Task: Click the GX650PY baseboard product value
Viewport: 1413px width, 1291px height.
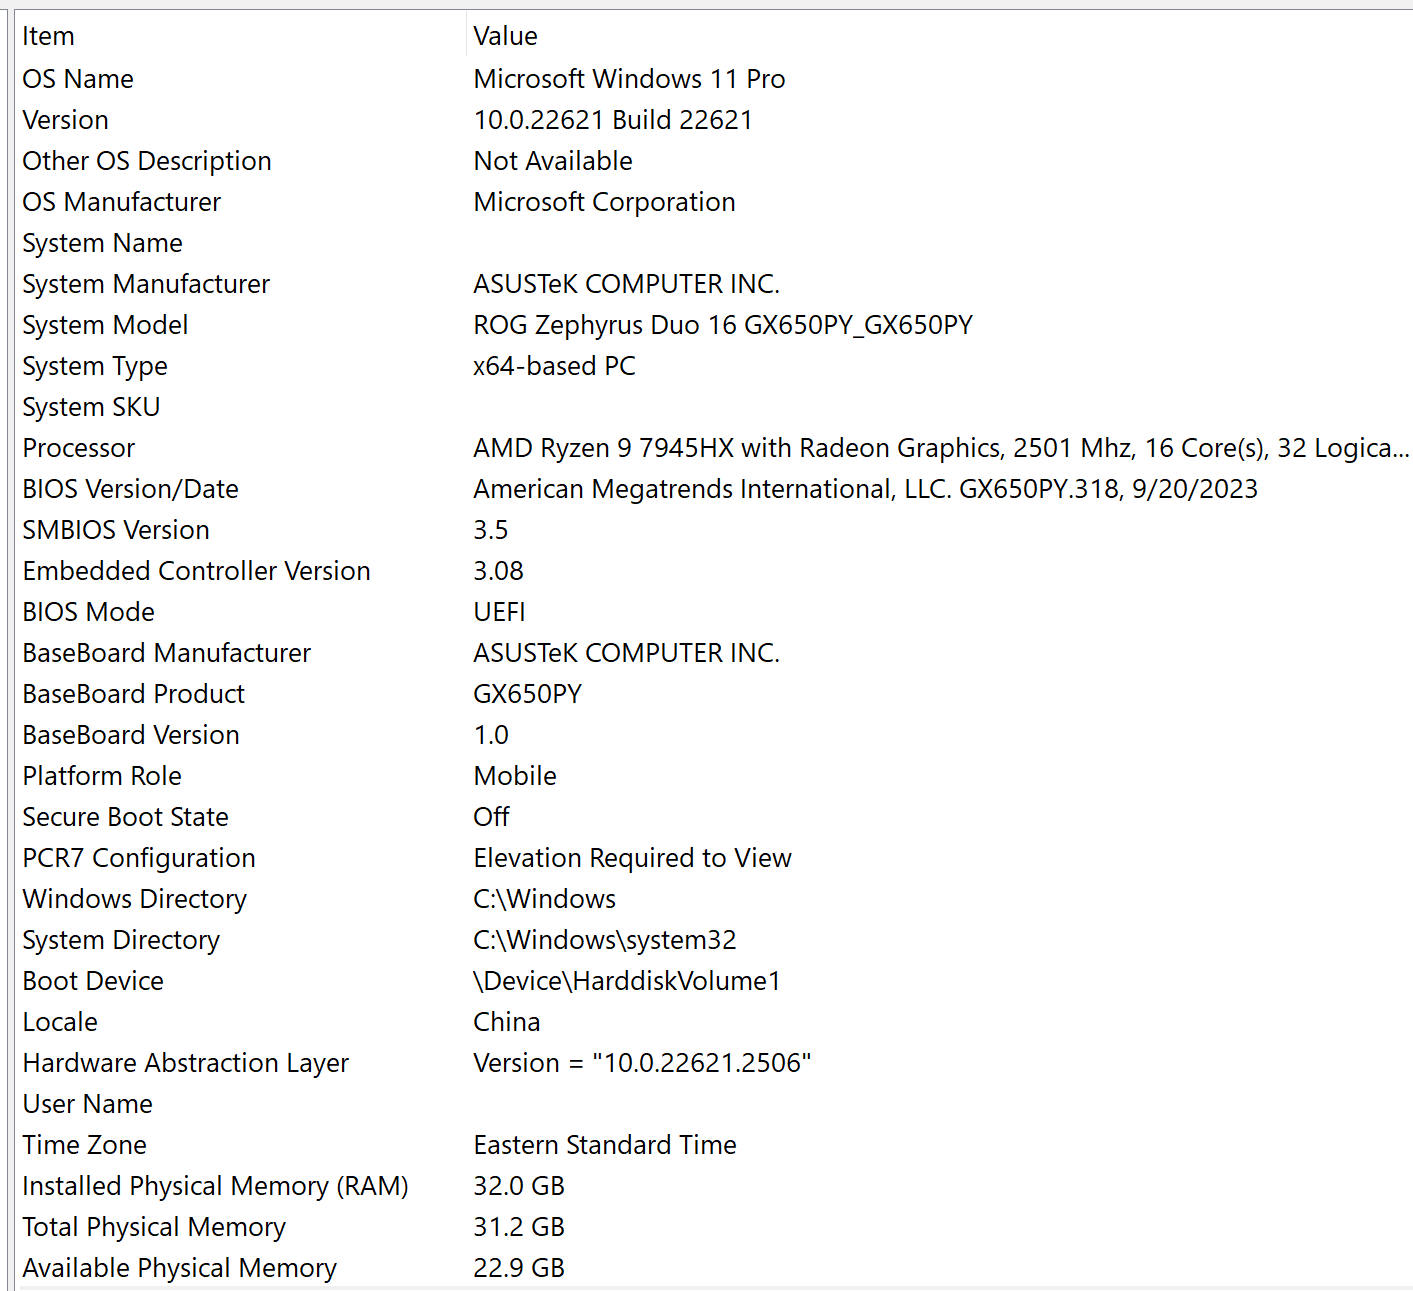Action: coord(527,694)
